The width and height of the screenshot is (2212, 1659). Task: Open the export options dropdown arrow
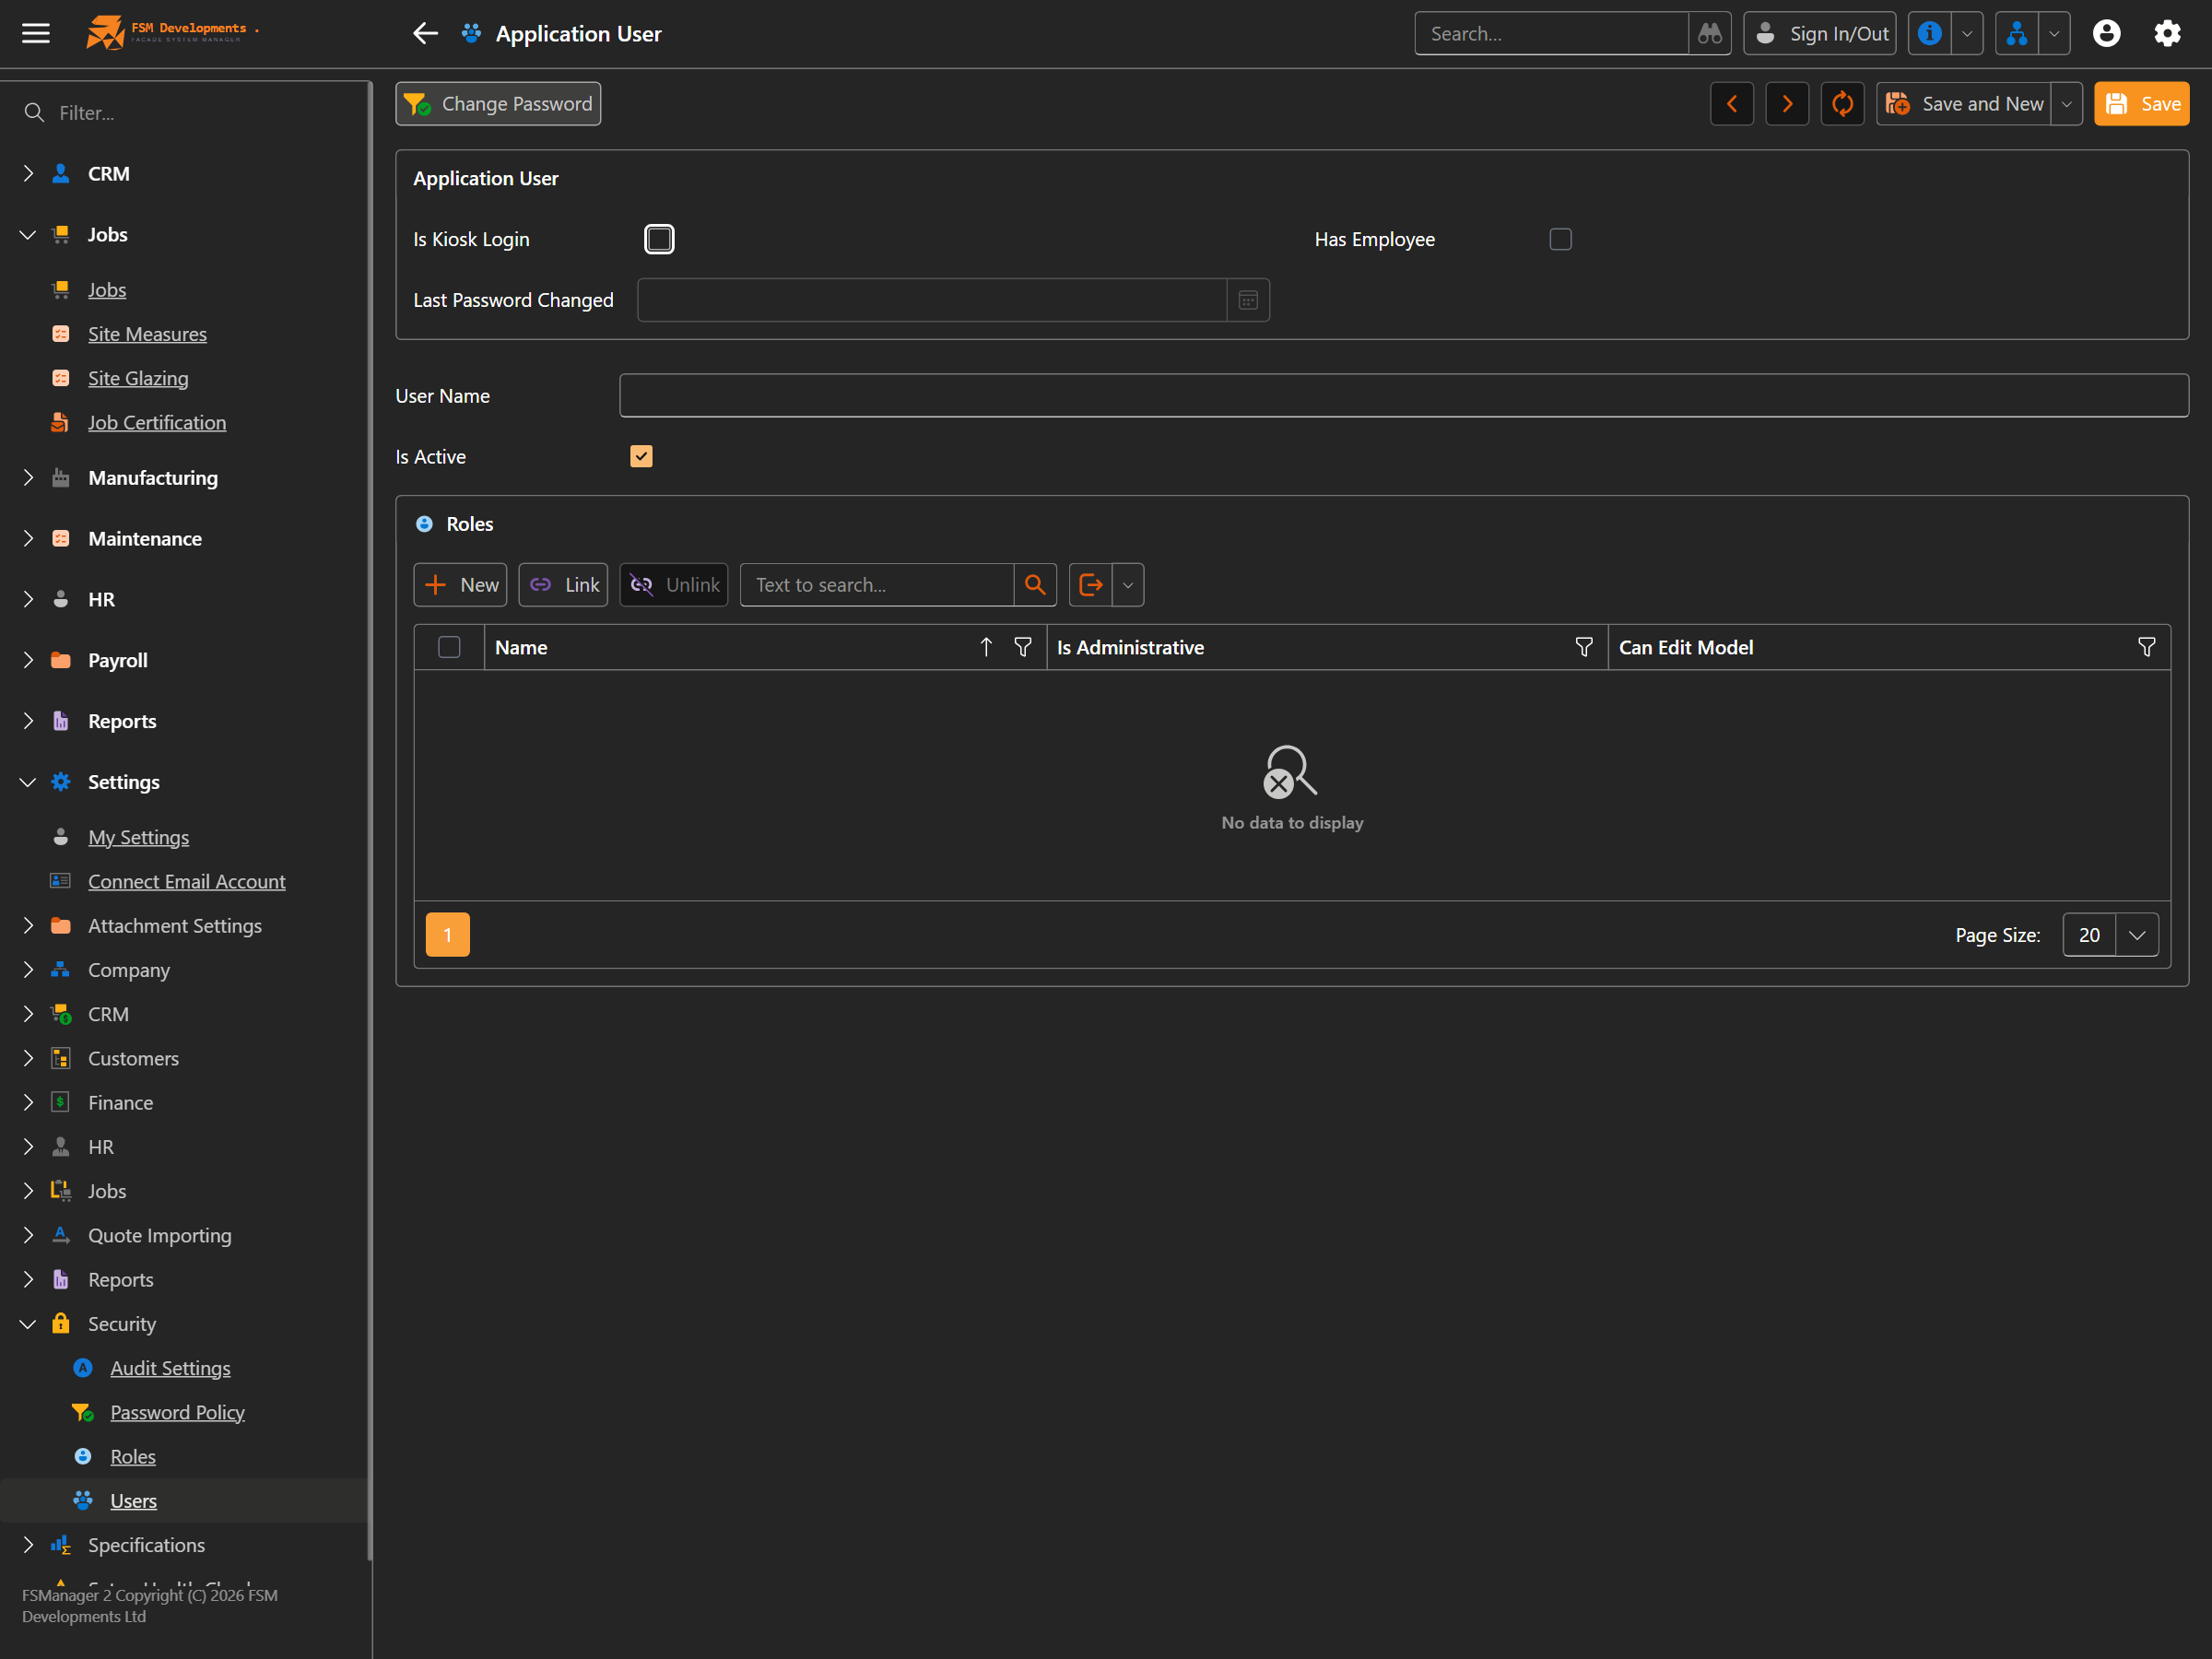pyautogui.click(x=1127, y=585)
